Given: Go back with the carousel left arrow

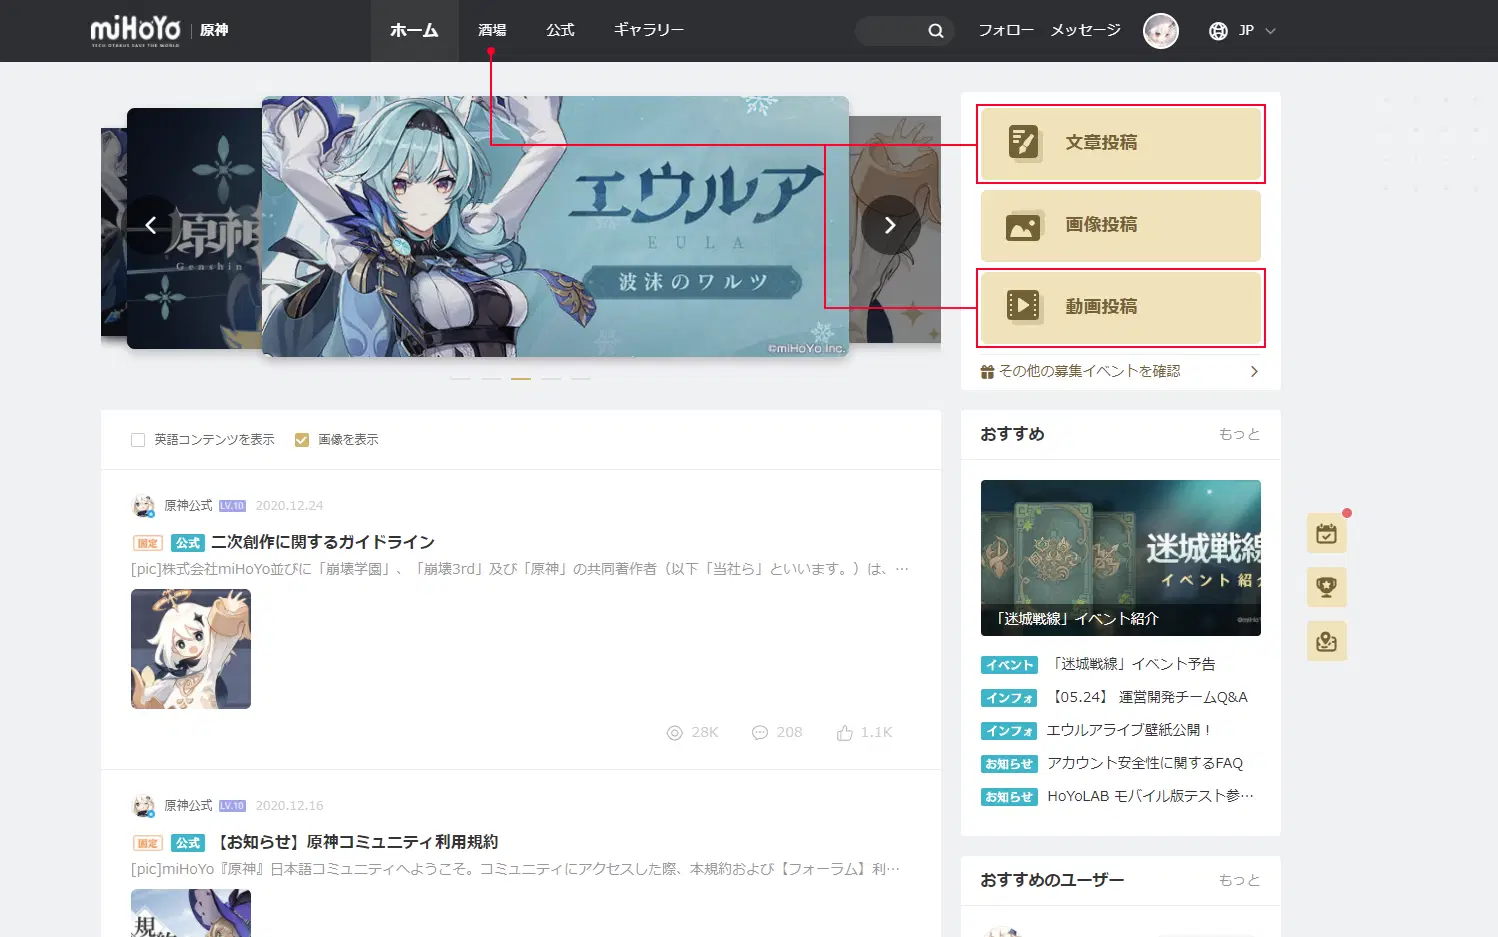Looking at the screenshot, I should point(151,225).
